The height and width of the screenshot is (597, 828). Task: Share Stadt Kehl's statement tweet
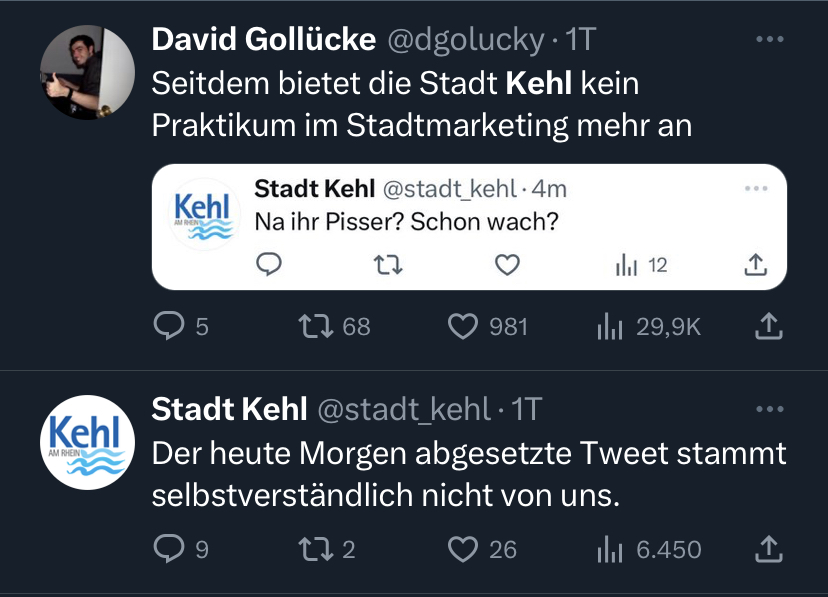tap(768, 548)
